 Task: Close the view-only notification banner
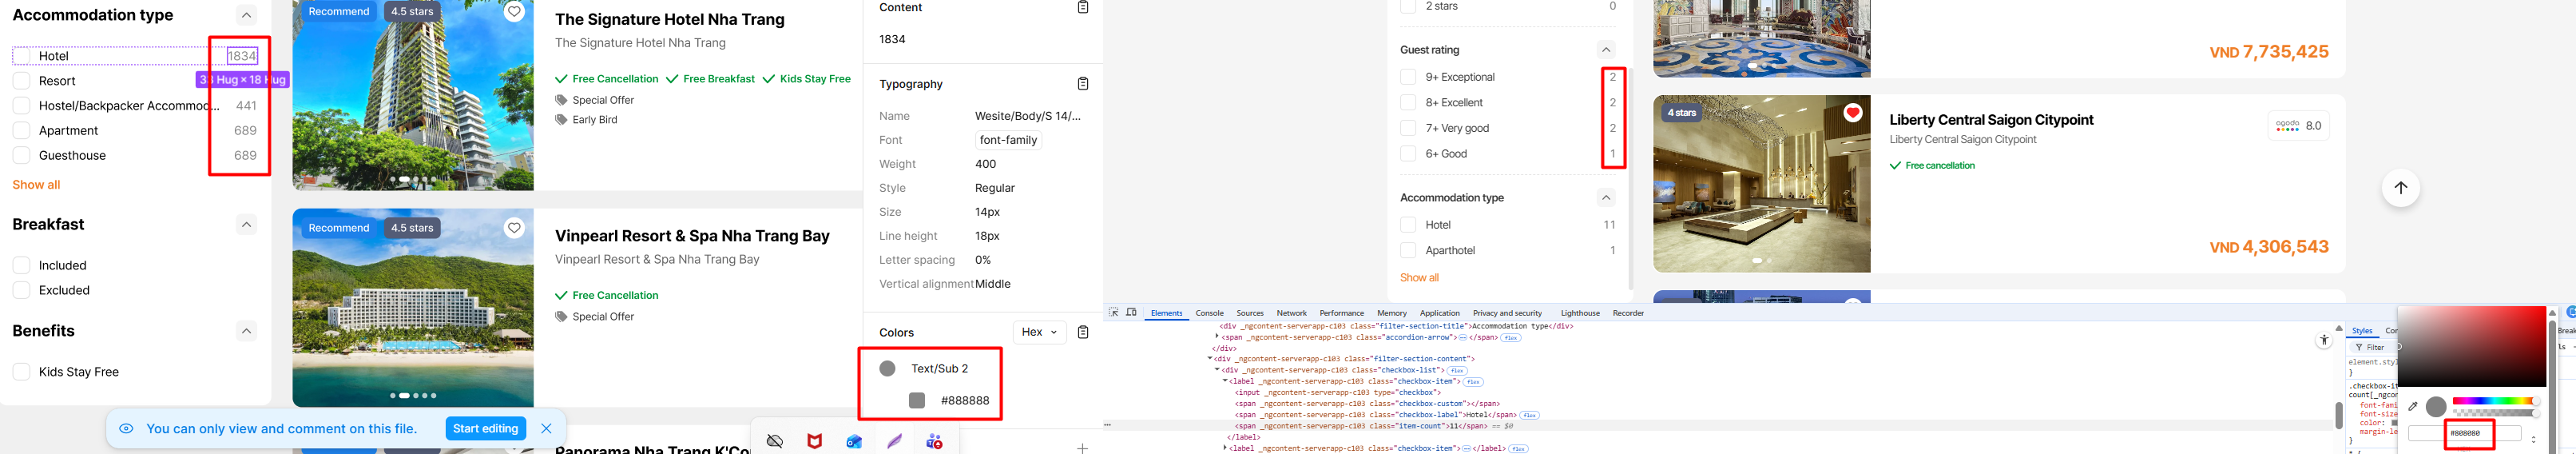(x=546, y=428)
